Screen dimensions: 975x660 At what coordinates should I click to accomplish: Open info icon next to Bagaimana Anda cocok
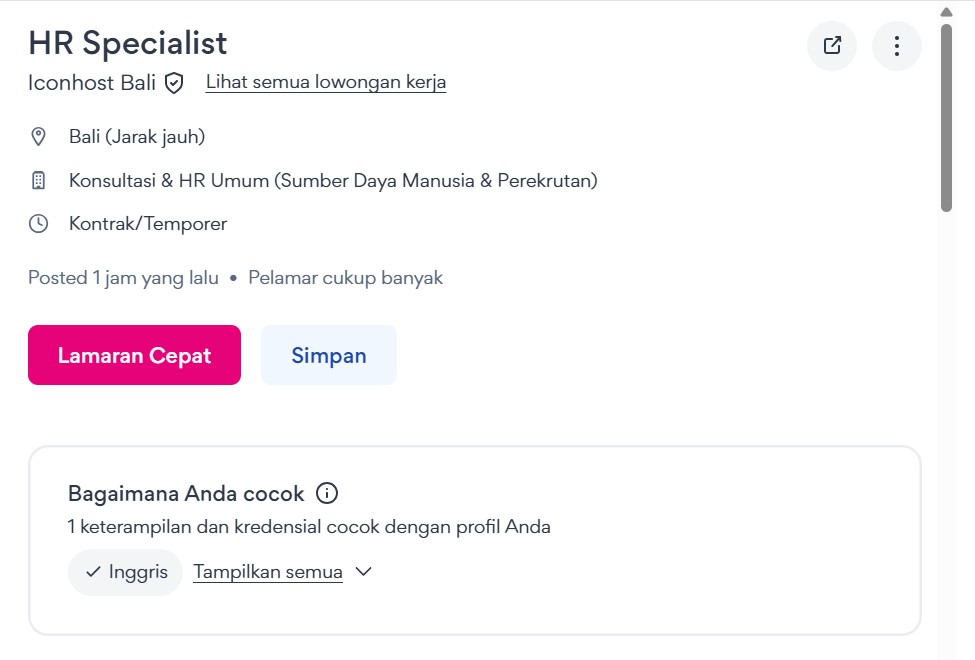click(327, 493)
